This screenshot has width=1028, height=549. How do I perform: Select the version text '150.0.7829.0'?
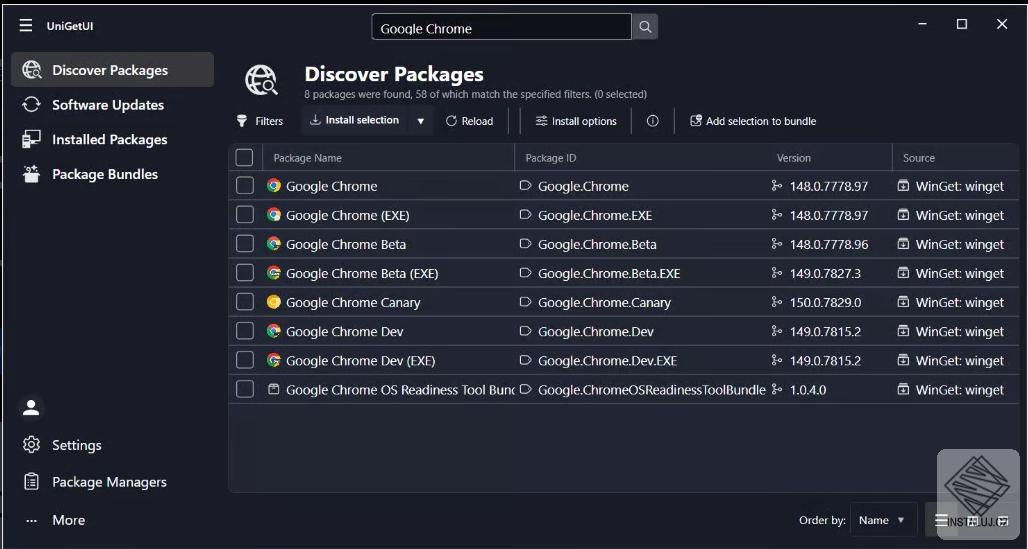pyautogui.click(x=825, y=302)
